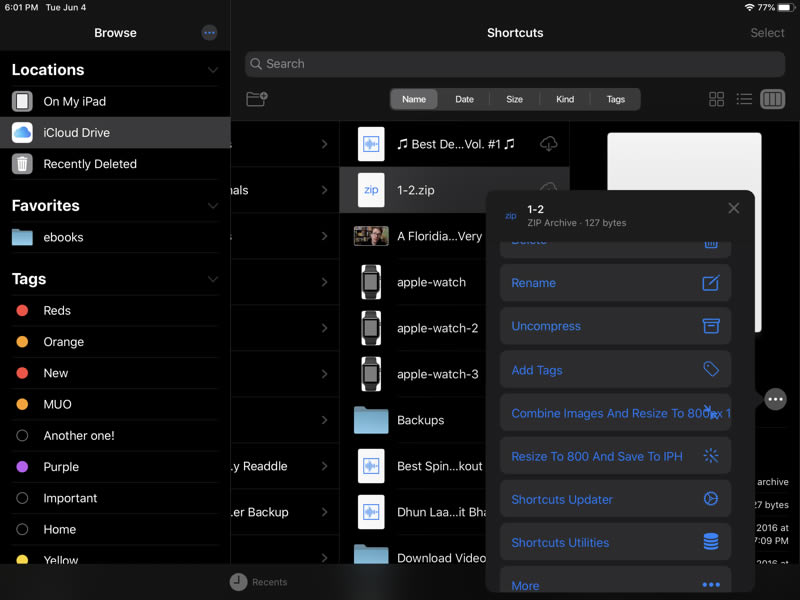Open the Browse sidebar ellipsis menu

(x=209, y=33)
